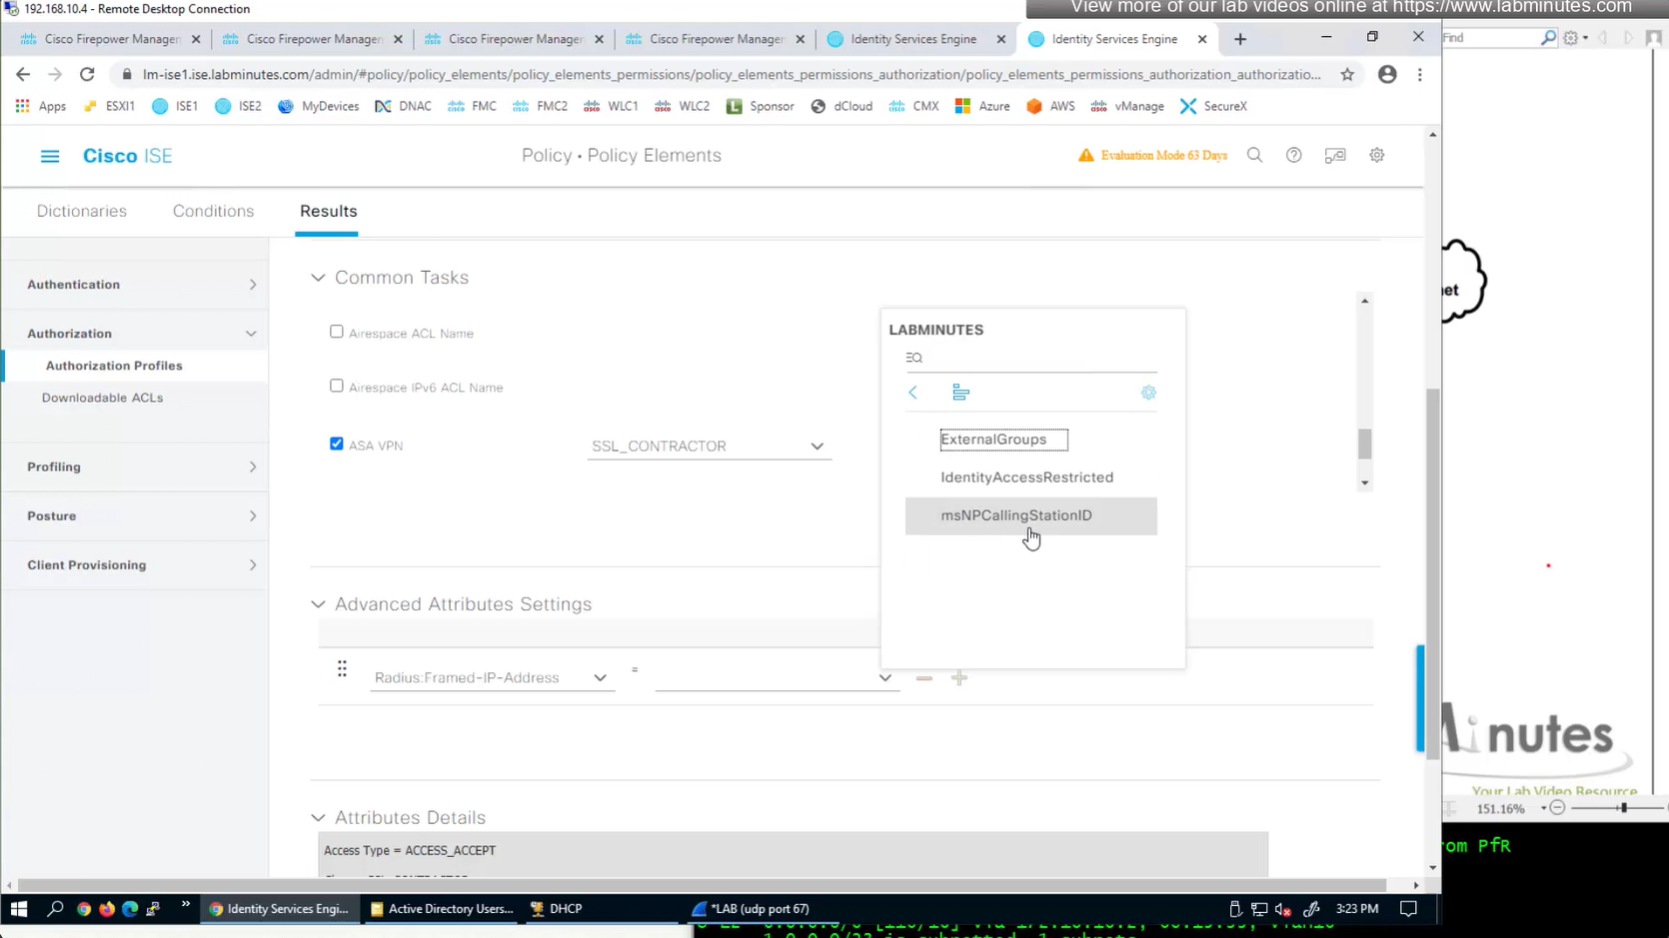
Task: Click the search icon in ISE header
Action: pos(1254,156)
